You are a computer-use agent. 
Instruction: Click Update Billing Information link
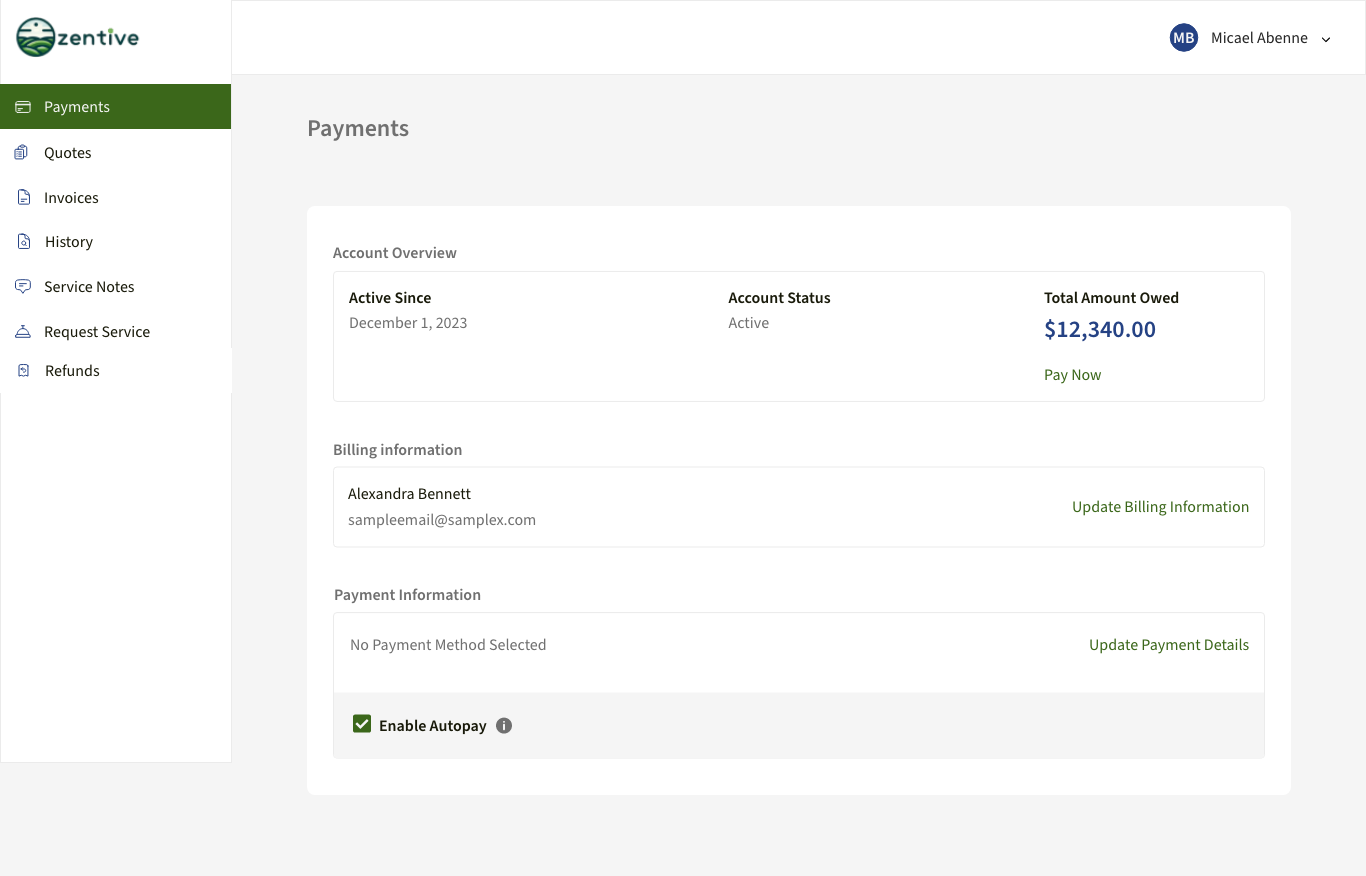pyautogui.click(x=1160, y=507)
